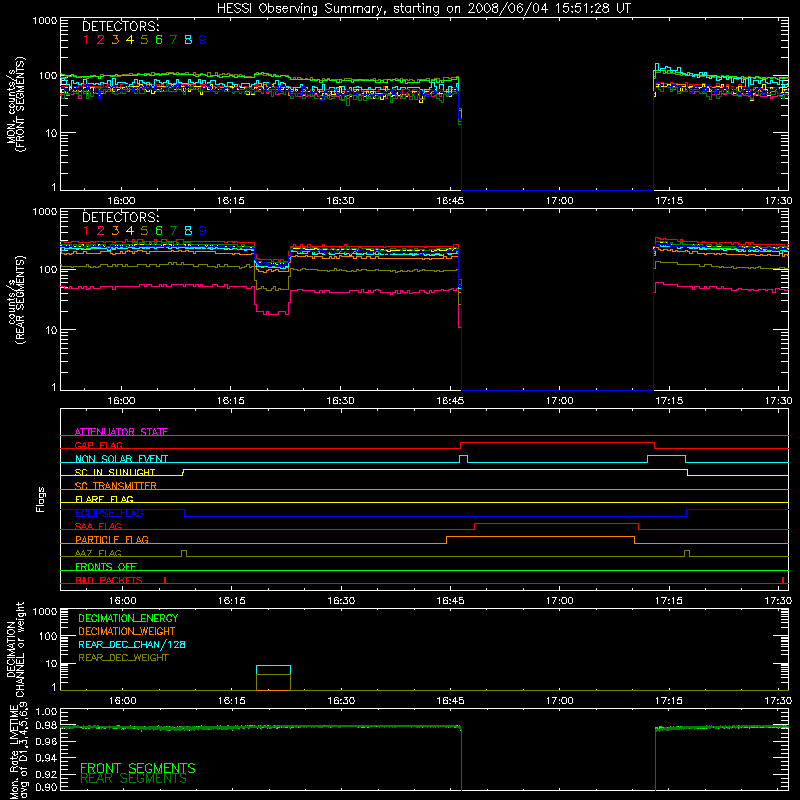Click the 16:45 time label under Flags plot
Image resolution: width=800 pixels, height=800 pixels.
[451, 601]
